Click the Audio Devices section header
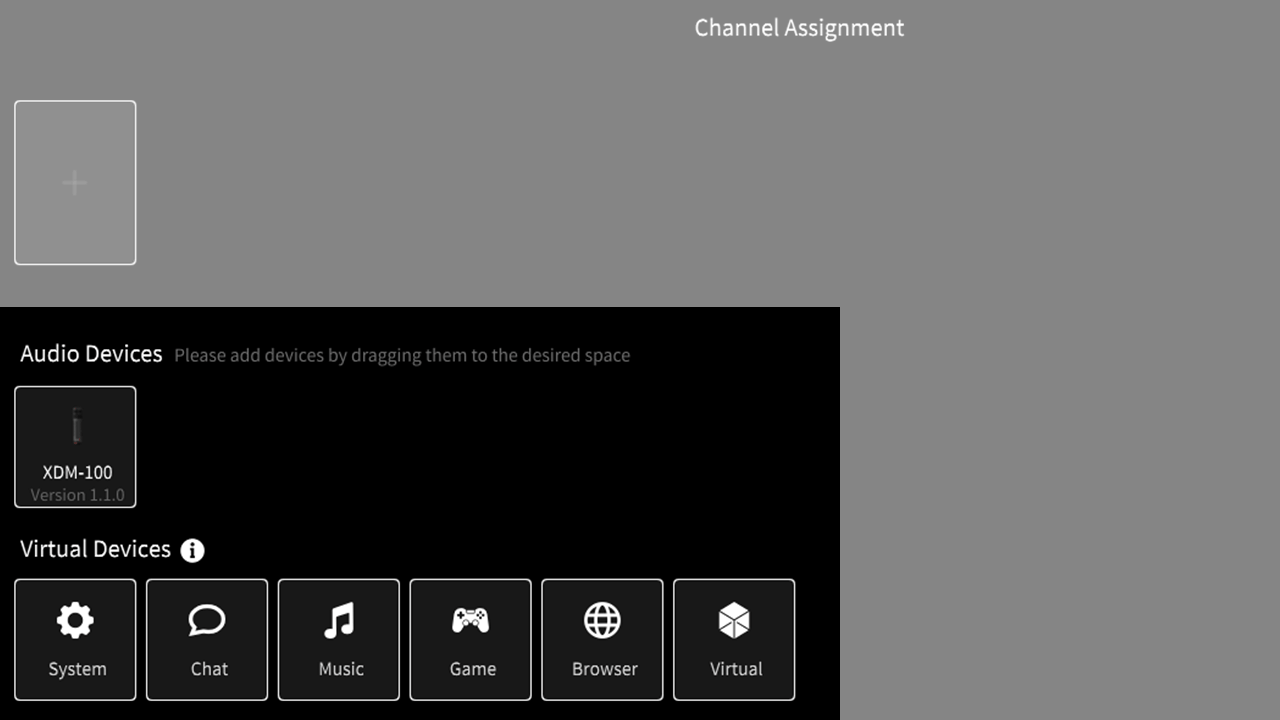 (91, 353)
